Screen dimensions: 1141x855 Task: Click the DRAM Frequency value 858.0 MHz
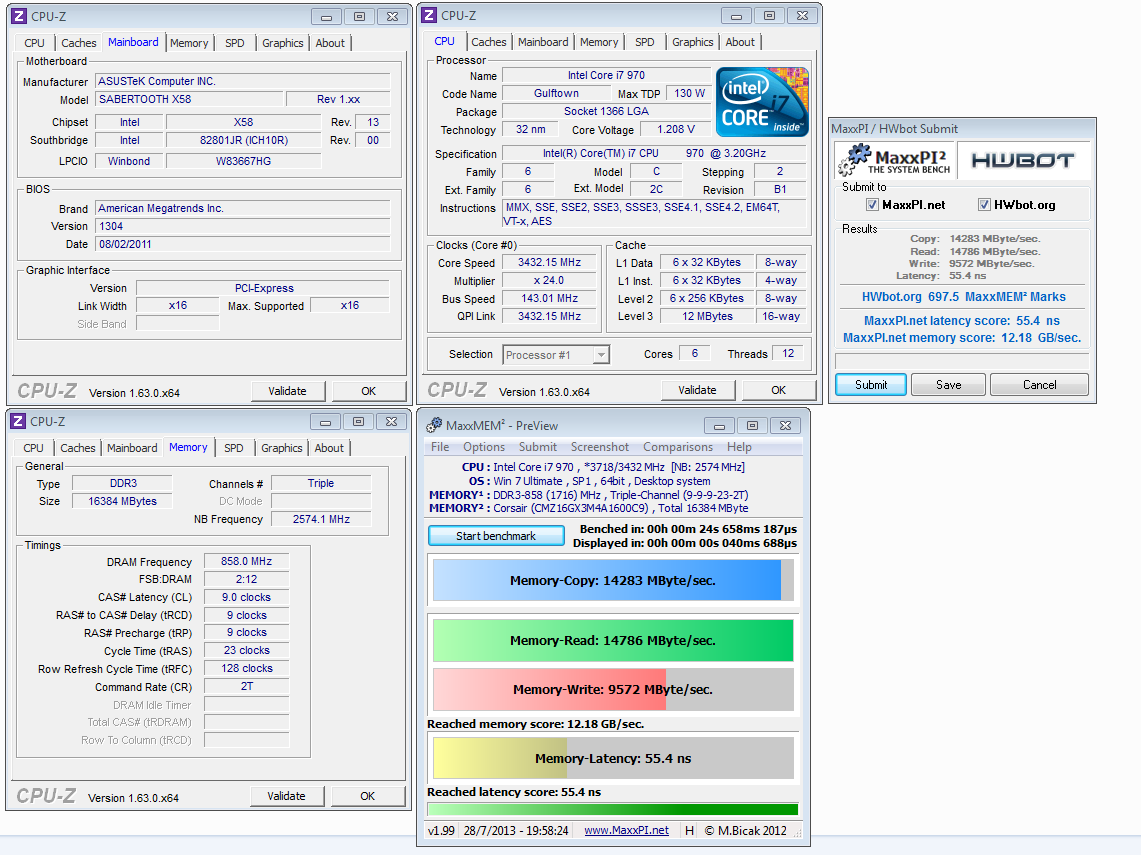click(x=246, y=561)
